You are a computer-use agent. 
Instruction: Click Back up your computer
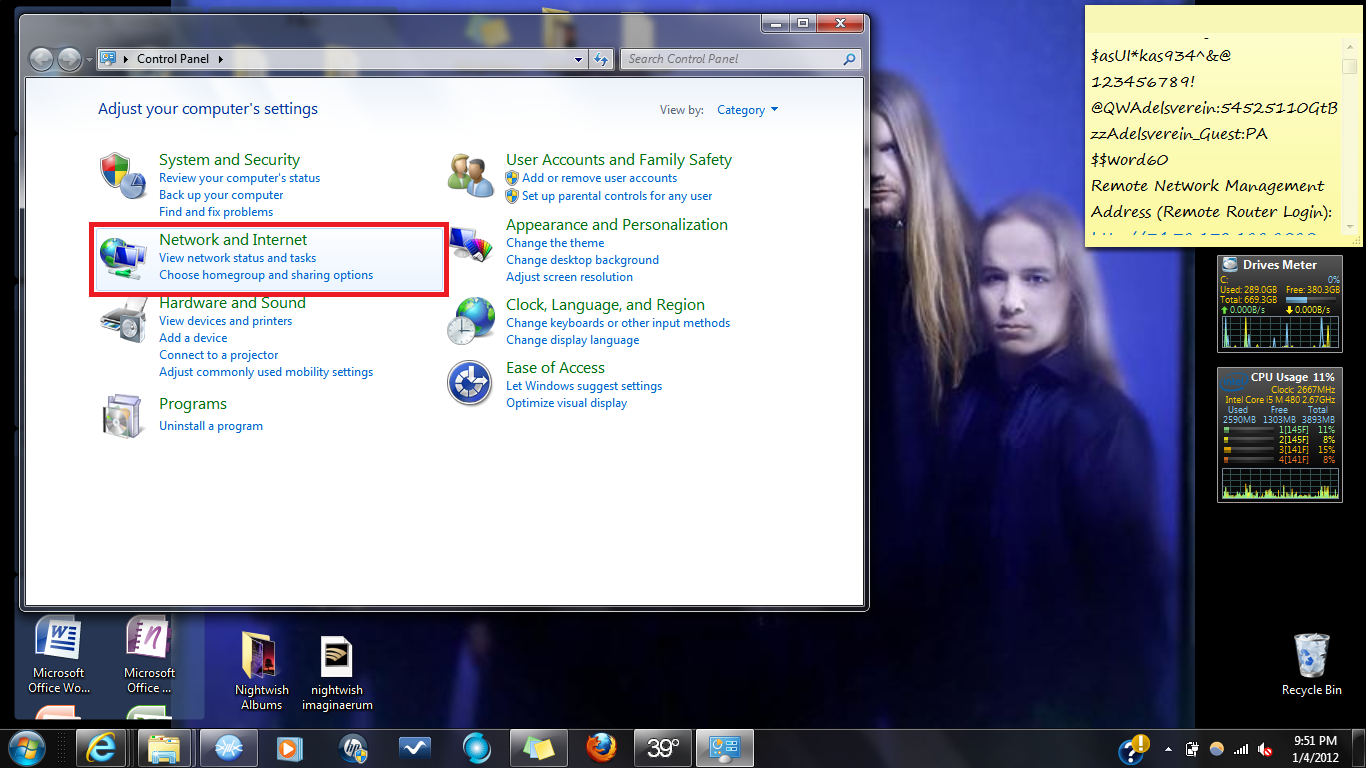(221, 195)
